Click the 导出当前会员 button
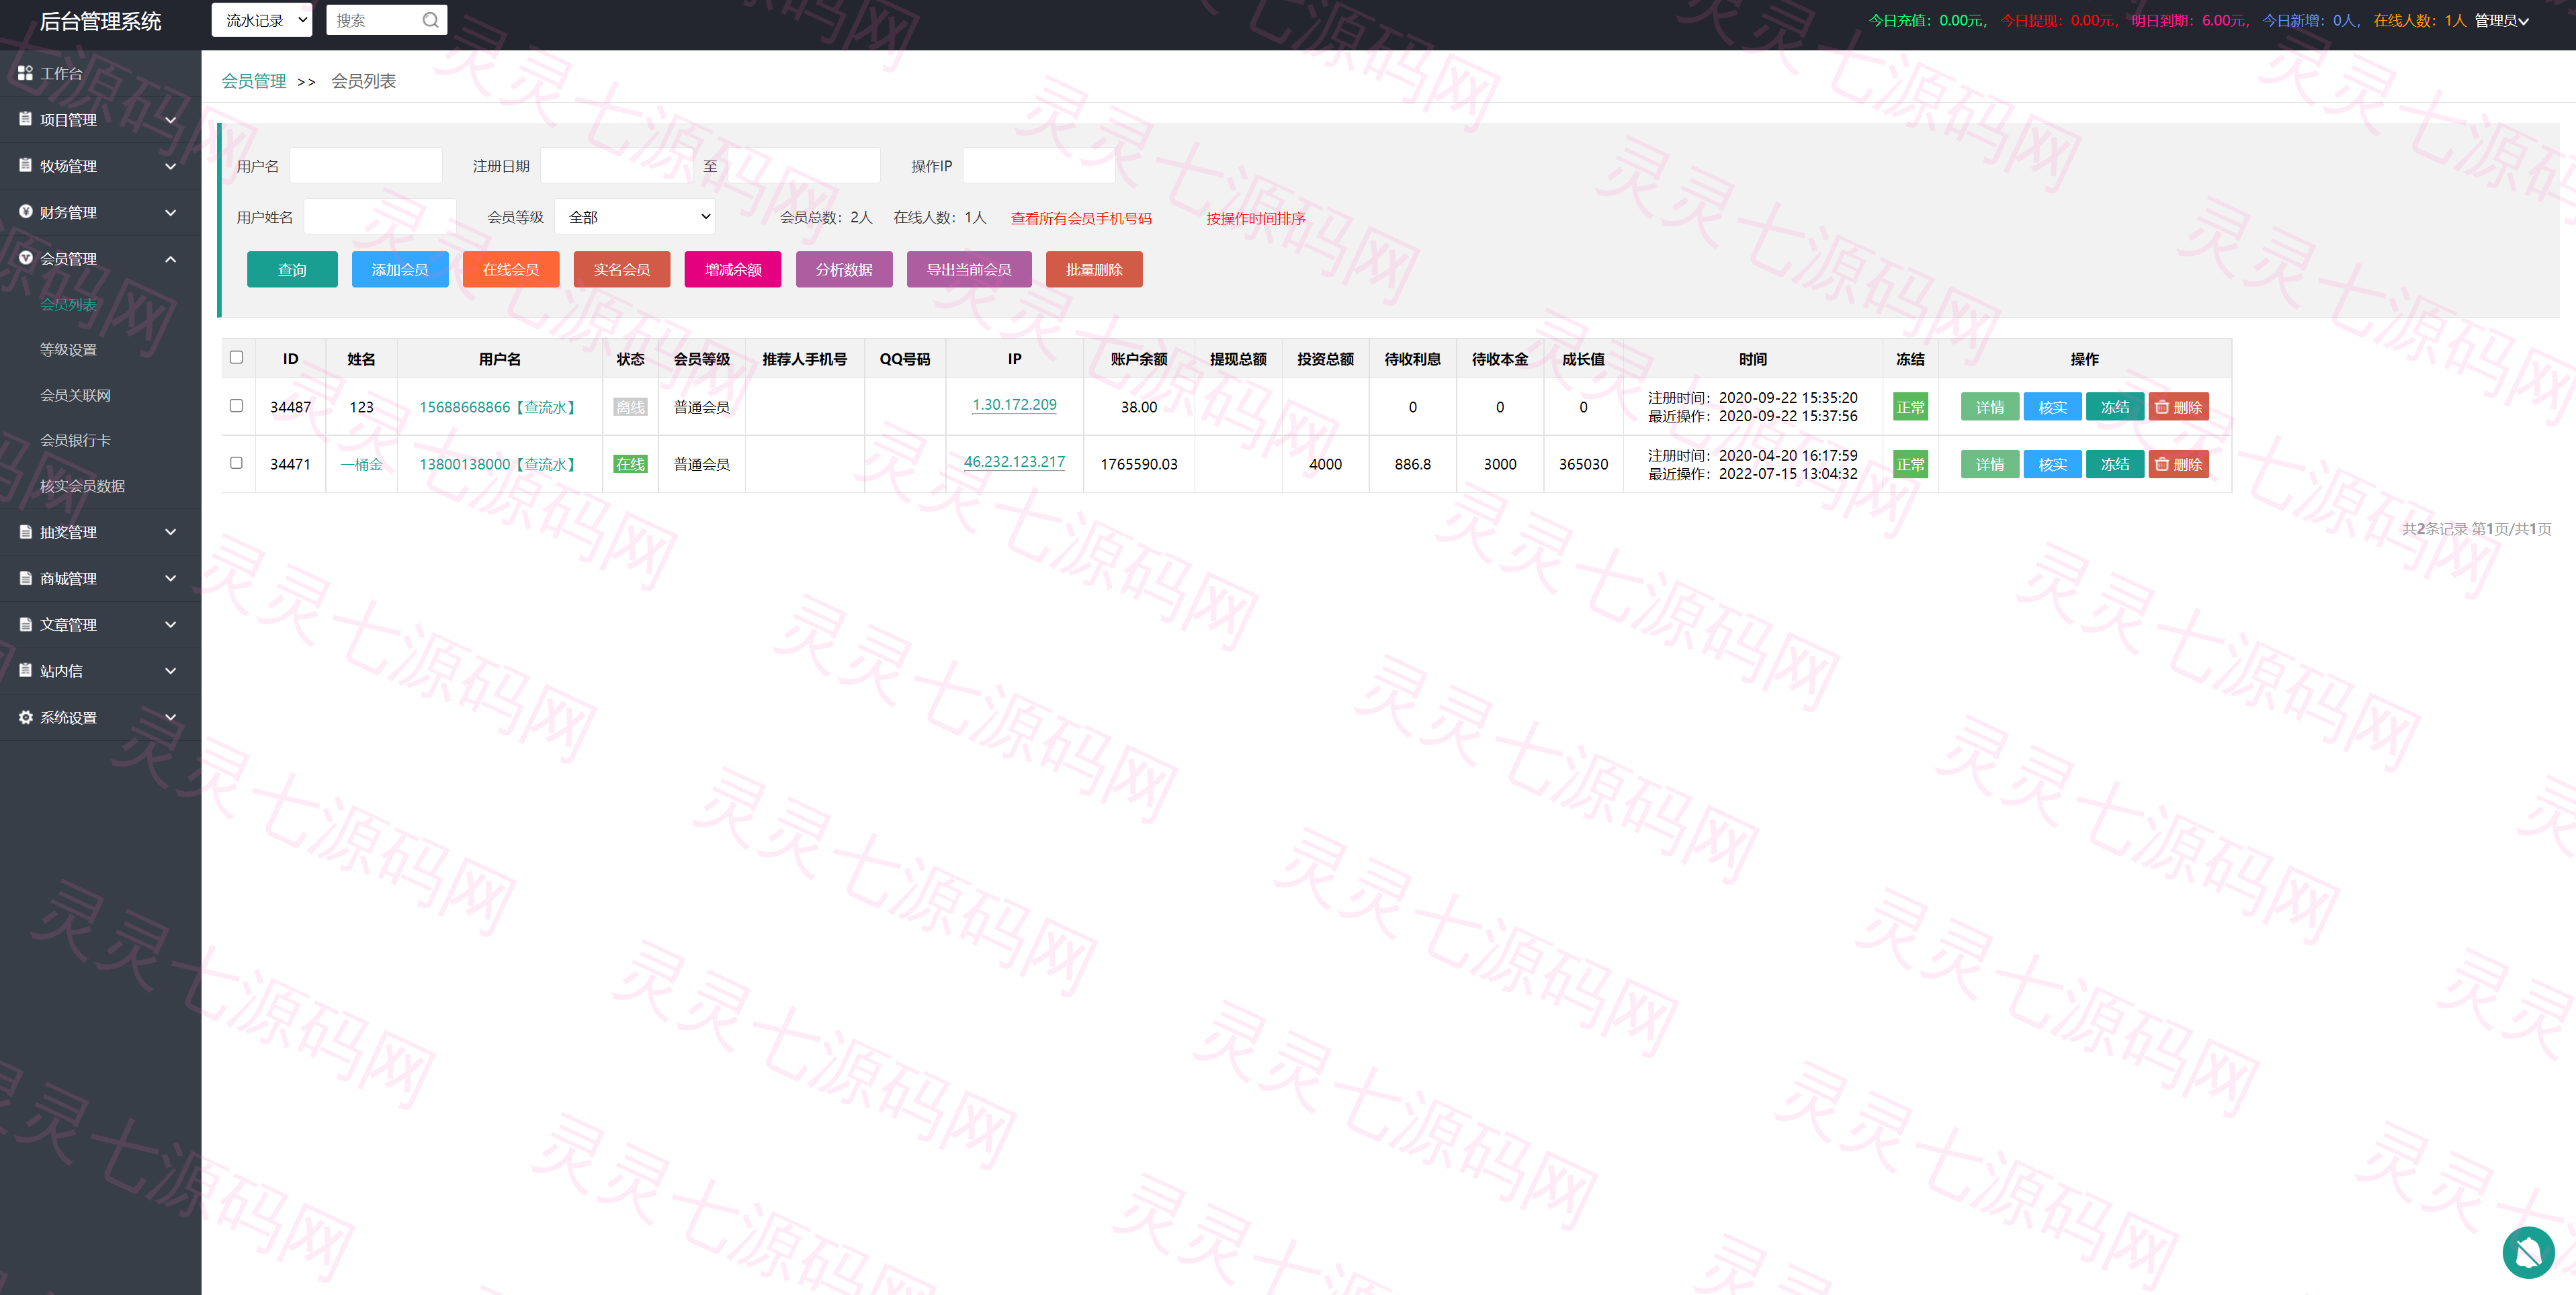The height and width of the screenshot is (1295, 2576). tap(969, 269)
